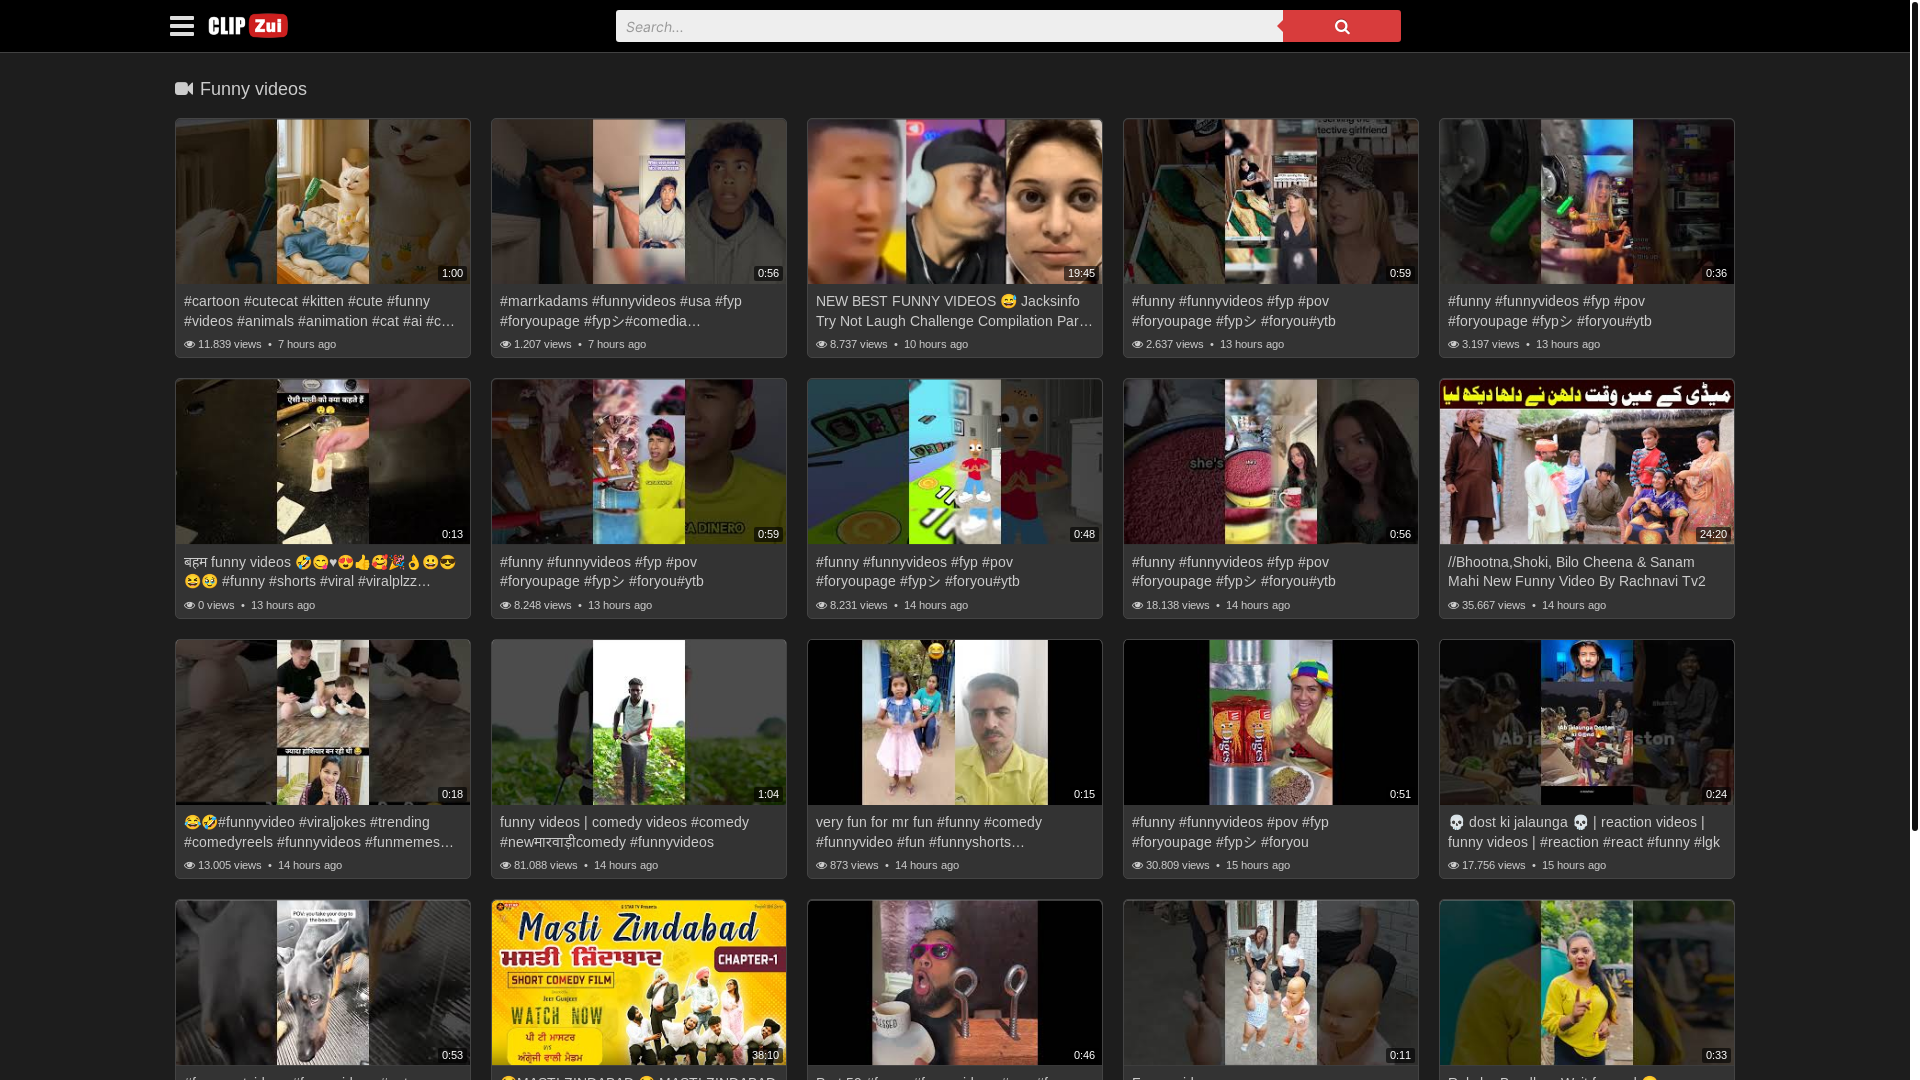1920x1080 pixels.
Task: Click the search magnifier button
Action: [1341, 26]
